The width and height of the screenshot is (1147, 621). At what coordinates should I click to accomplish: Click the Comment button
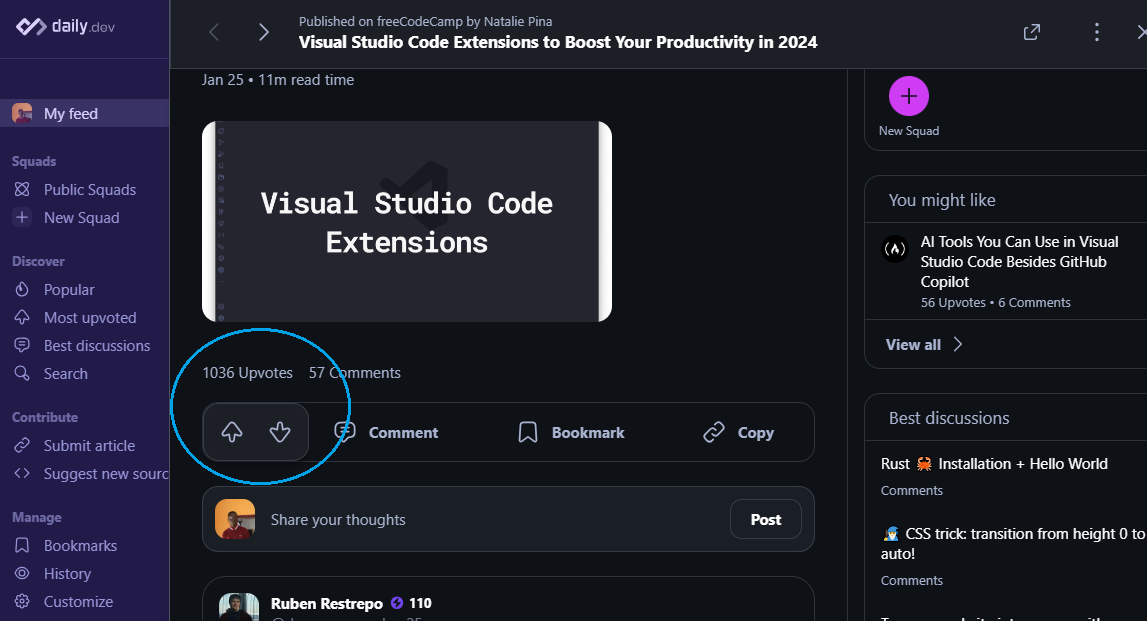click(x=386, y=432)
